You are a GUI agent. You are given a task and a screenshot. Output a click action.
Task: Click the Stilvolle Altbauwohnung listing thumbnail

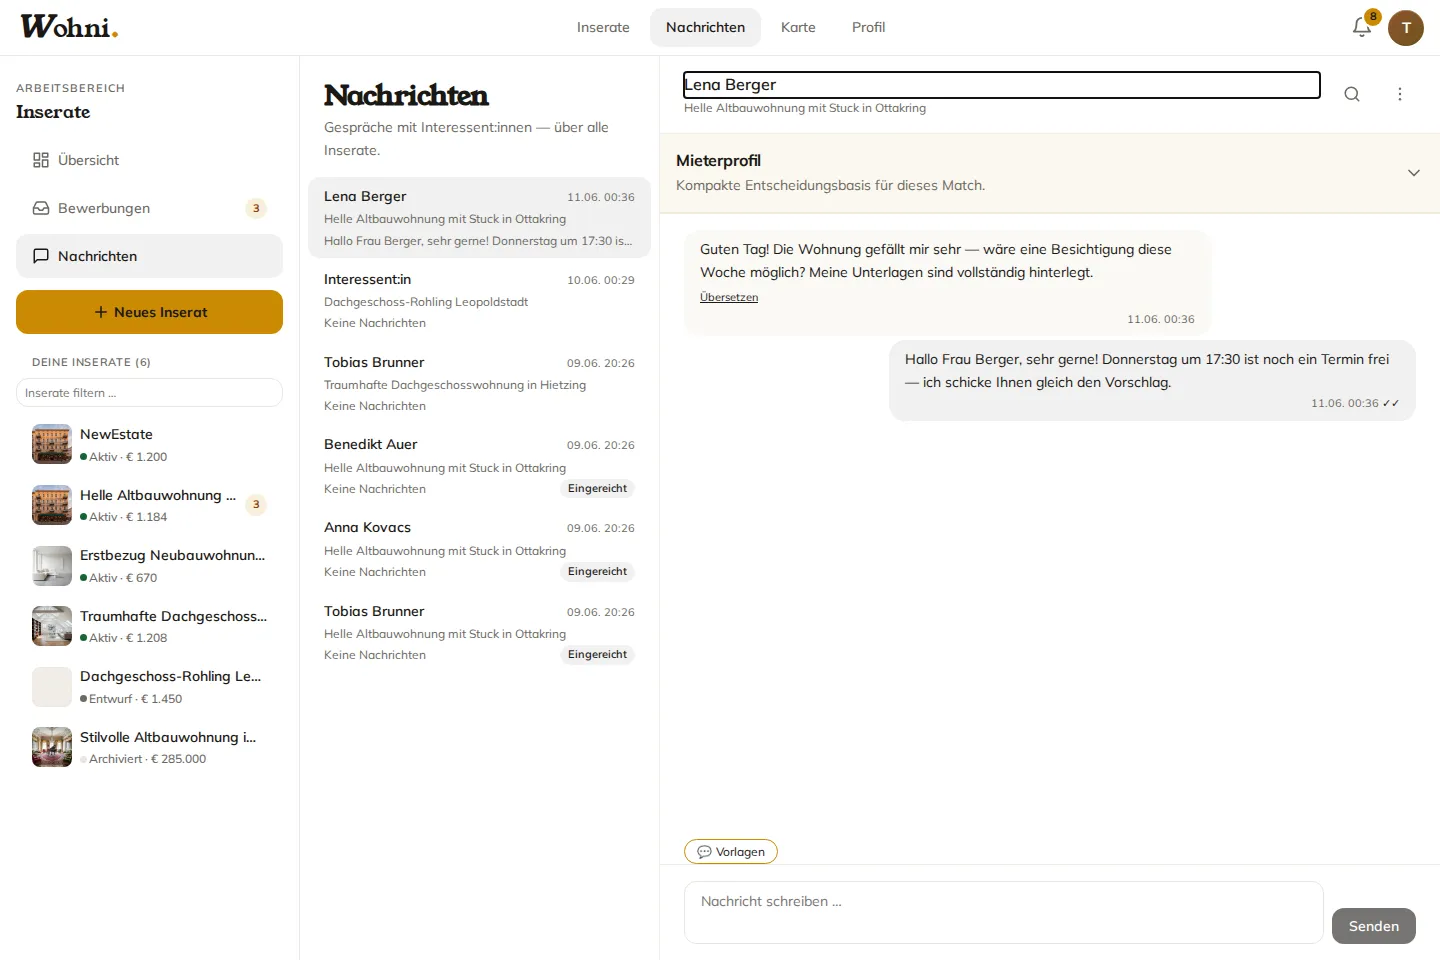click(52, 747)
